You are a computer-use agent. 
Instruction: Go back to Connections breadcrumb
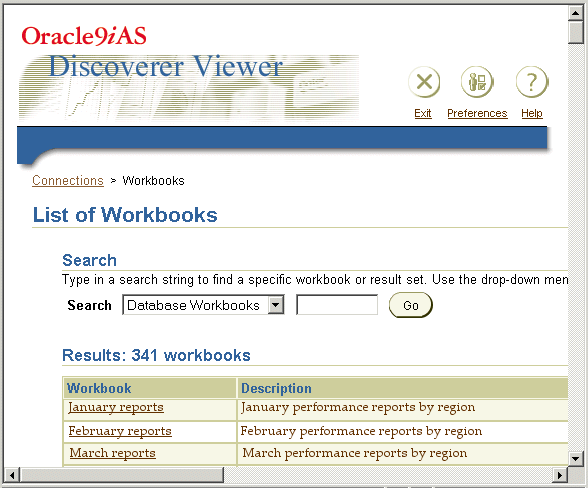tap(68, 180)
